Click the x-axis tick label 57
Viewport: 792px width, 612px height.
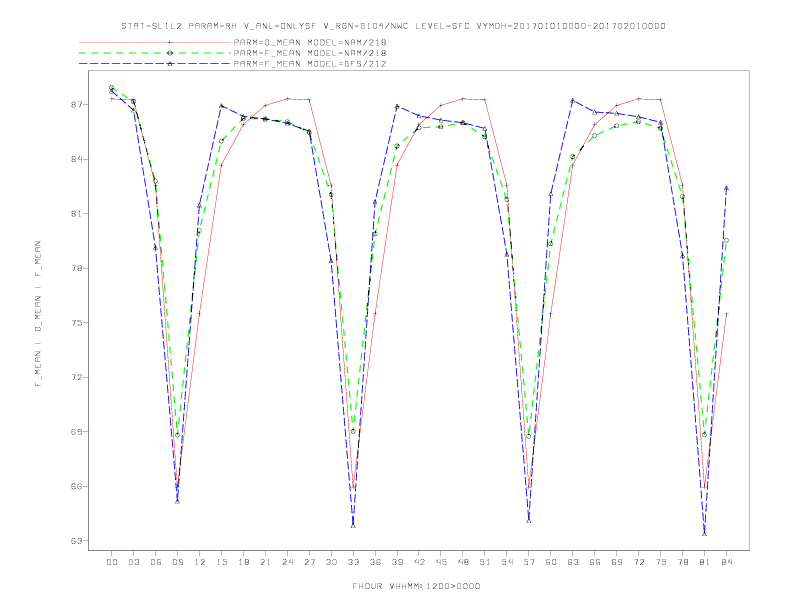pyautogui.click(x=529, y=562)
